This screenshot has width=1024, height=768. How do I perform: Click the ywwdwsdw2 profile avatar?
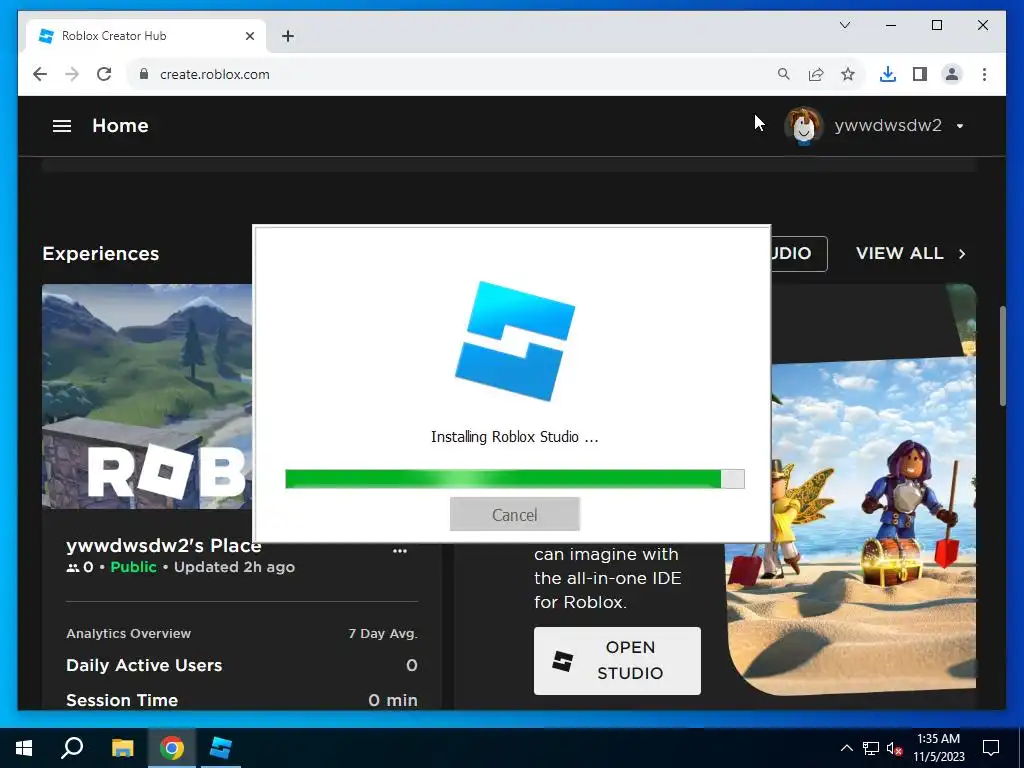tap(803, 125)
